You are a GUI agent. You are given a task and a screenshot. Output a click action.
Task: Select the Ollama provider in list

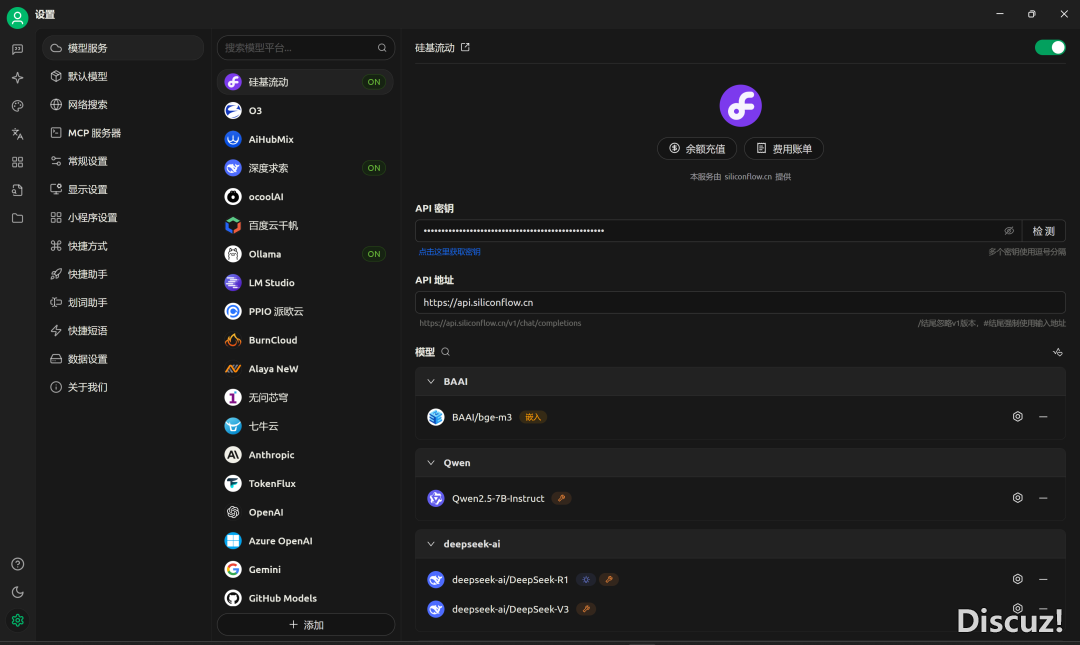[306, 254]
